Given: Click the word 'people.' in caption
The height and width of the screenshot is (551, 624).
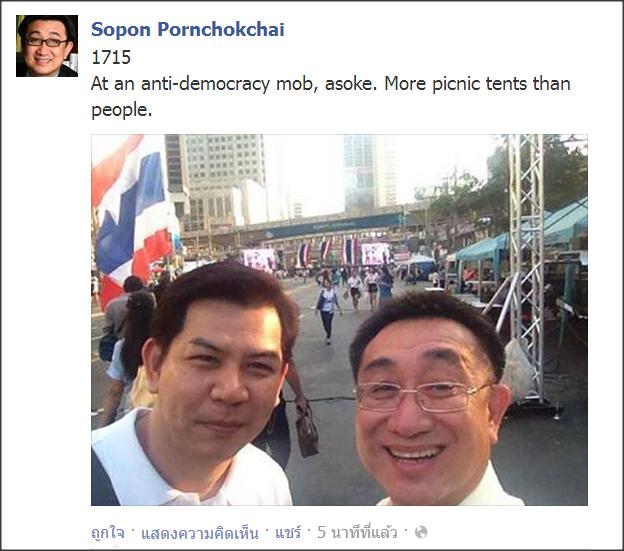Looking at the screenshot, I should point(122,110).
